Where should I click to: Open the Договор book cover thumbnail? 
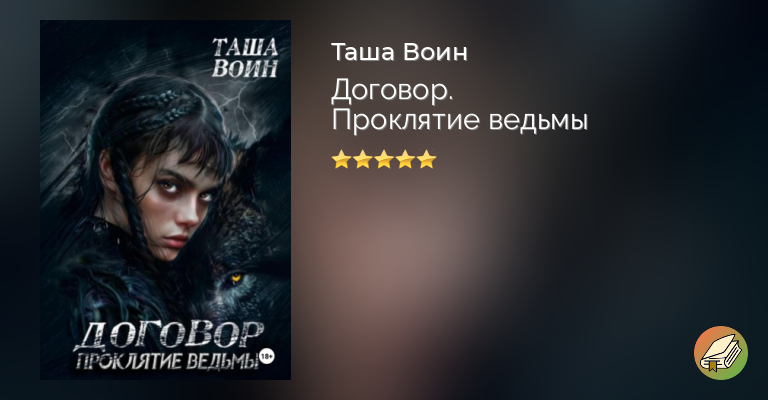166,200
